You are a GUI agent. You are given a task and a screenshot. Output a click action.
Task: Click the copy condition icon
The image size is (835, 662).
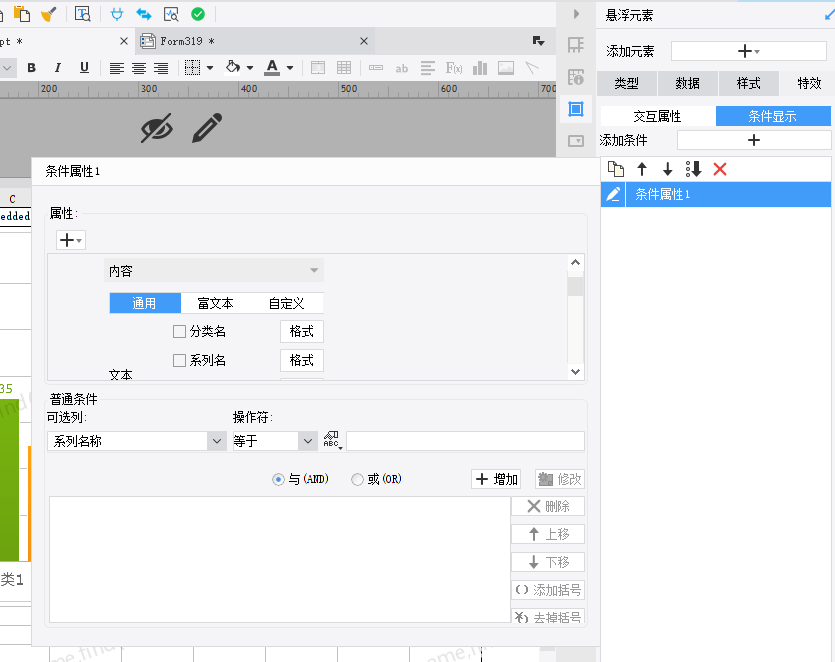point(616,169)
